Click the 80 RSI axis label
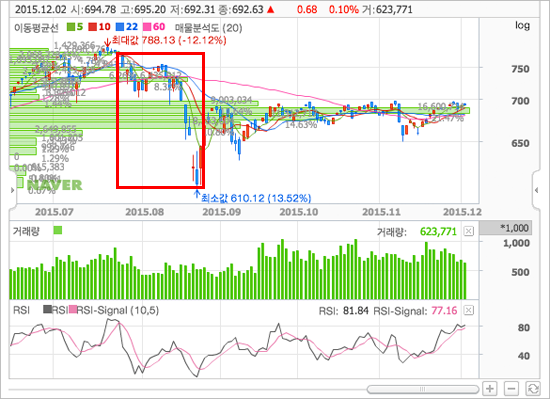This screenshot has width=550, height=399. [x=523, y=327]
